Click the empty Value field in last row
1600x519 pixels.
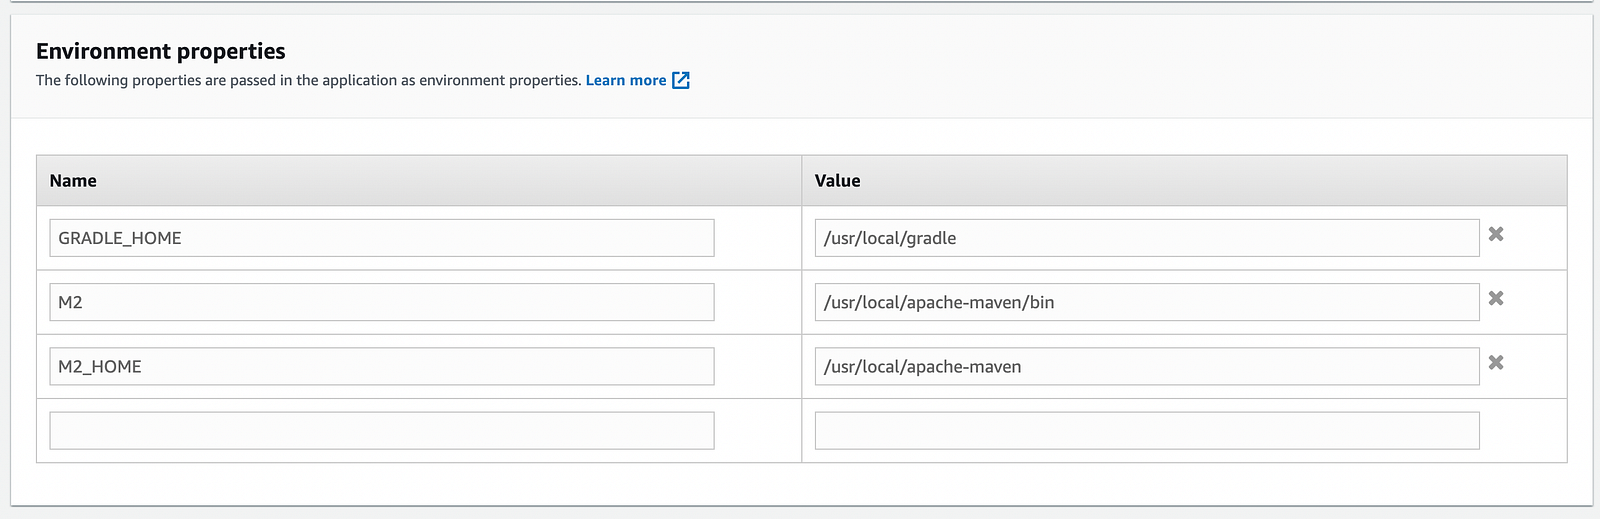pos(1147,430)
